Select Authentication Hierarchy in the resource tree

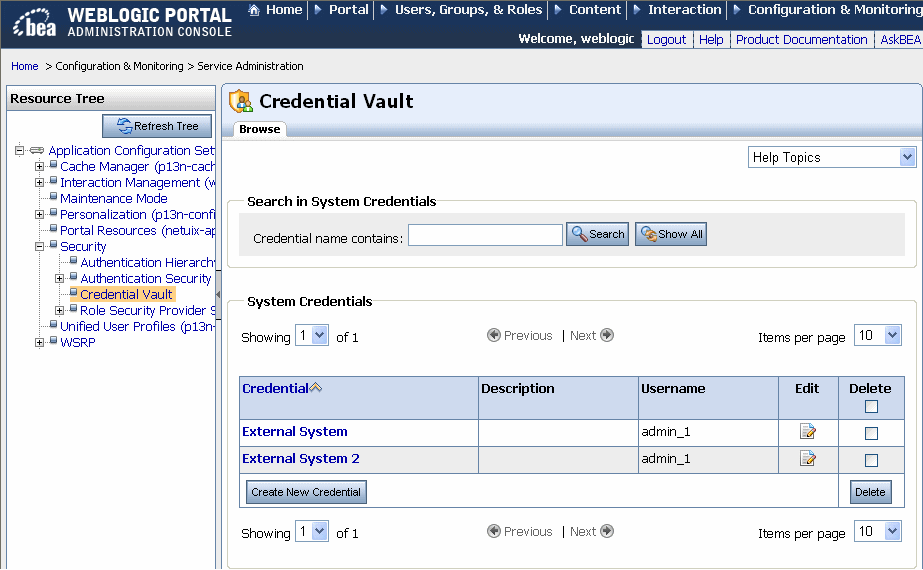click(147, 263)
